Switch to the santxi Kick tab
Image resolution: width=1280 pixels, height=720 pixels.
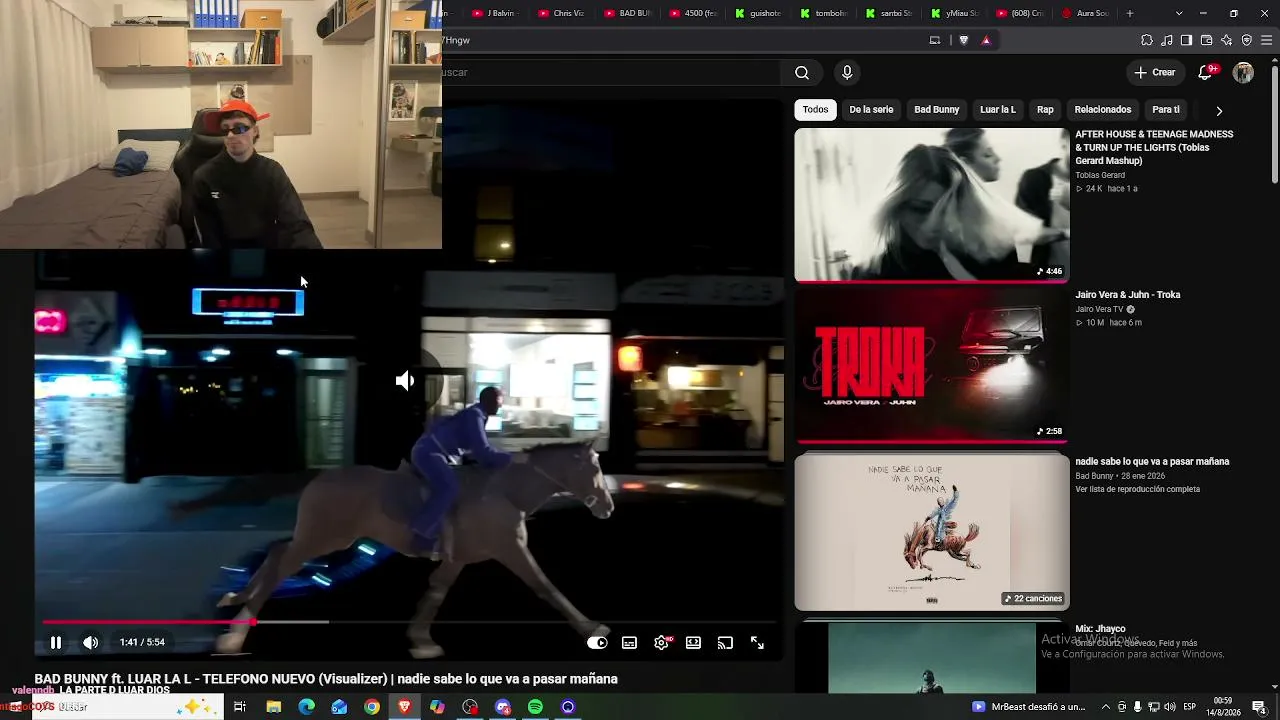coord(889,13)
